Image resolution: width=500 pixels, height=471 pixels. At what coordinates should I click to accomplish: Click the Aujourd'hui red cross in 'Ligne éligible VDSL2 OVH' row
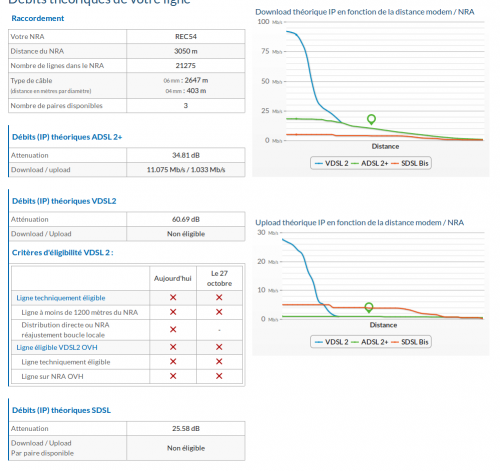(x=173, y=347)
